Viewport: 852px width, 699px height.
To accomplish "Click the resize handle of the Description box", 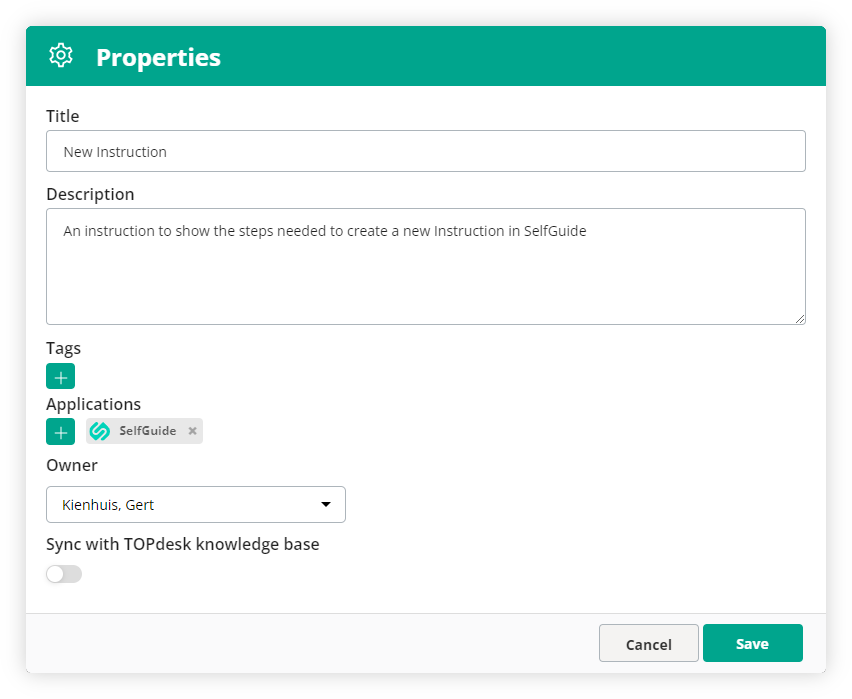I will (801, 318).
